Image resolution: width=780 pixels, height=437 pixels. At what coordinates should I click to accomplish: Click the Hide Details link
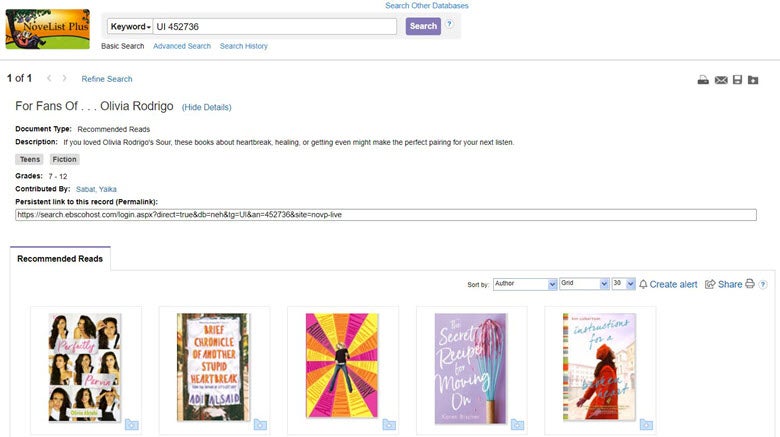coord(206,107)
